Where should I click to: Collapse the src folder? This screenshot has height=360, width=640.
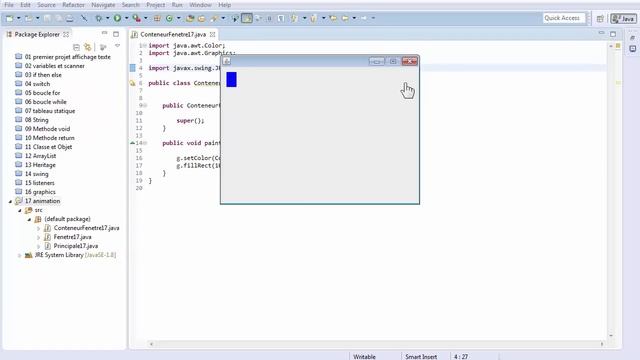[20, 210]
